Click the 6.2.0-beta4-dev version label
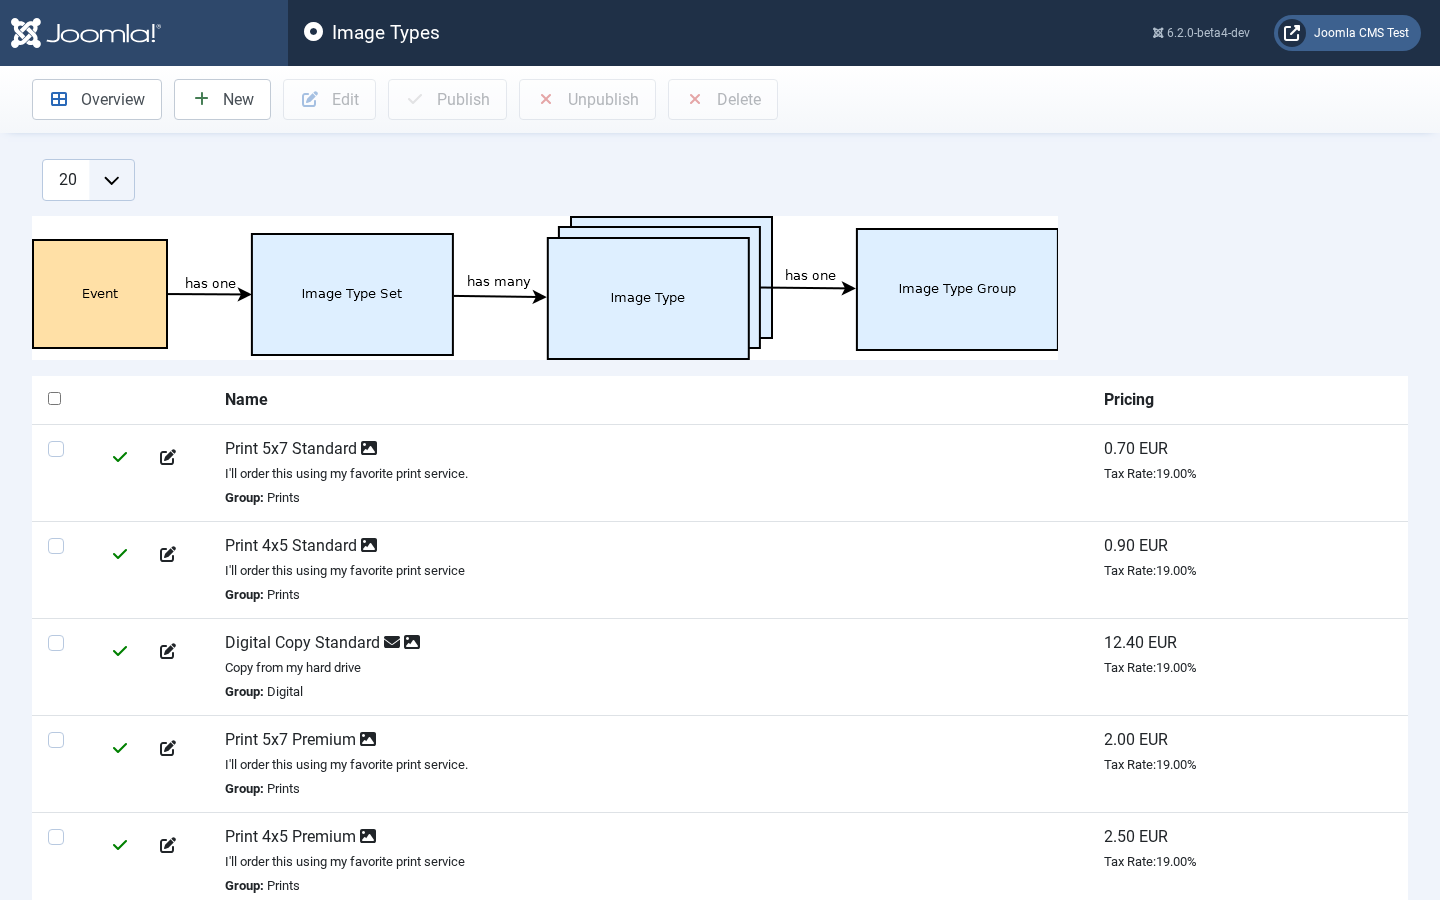 click(1201, 33)
